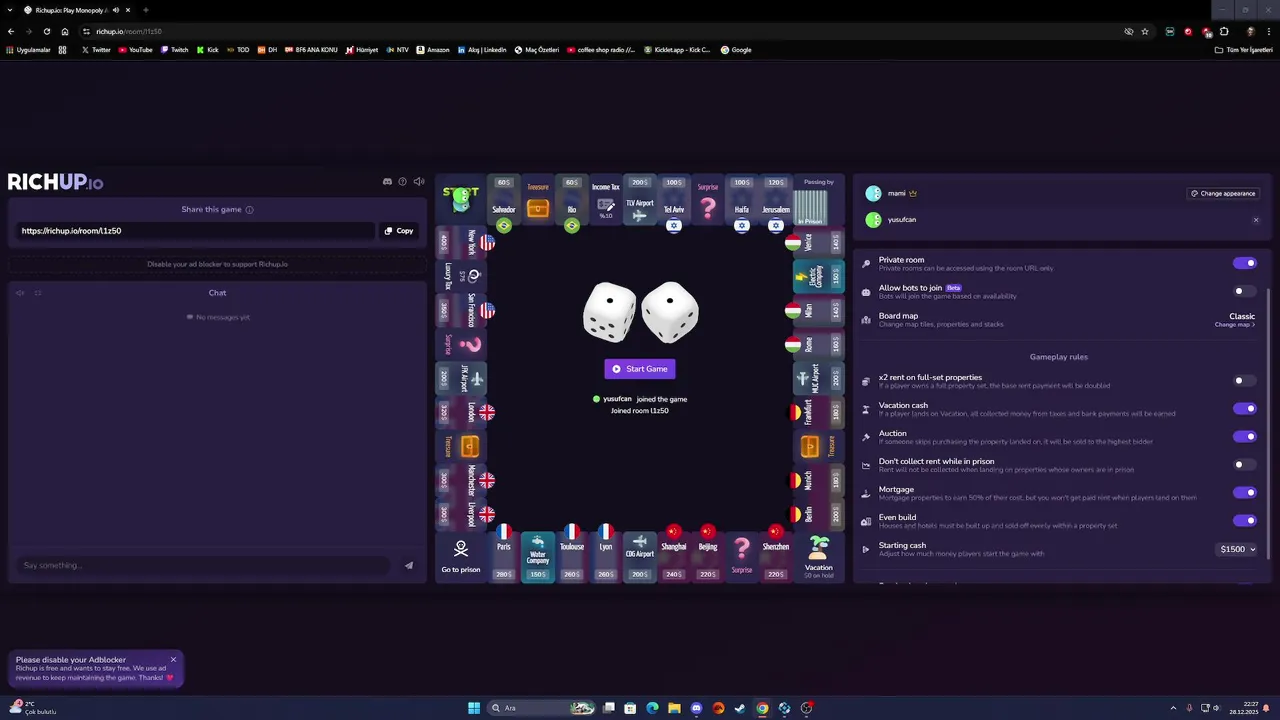Enable Allow bots to join
The height and width of the screenshot is (720, 1280).
click(x=1245, y=292)
